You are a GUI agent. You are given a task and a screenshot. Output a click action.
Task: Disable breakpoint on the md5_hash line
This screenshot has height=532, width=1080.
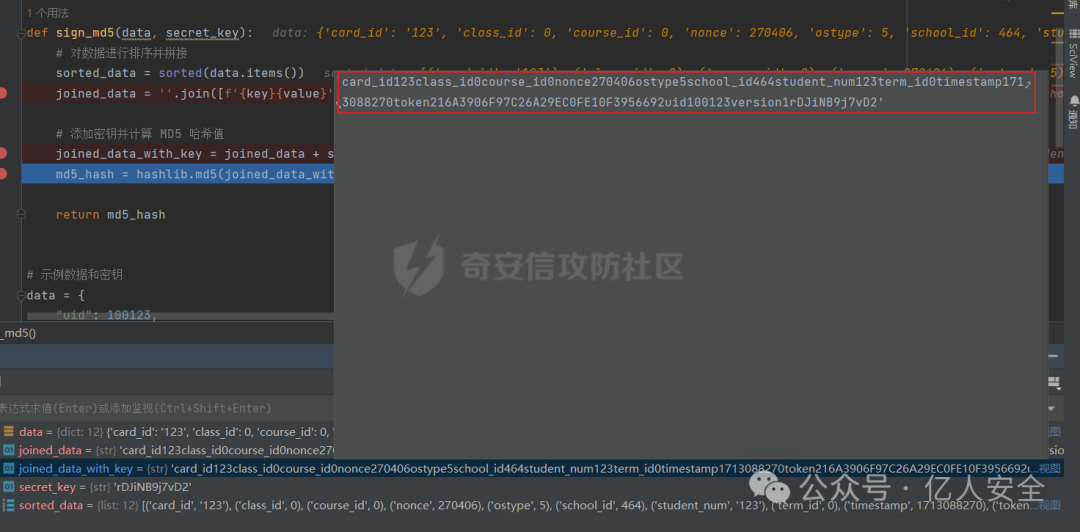[3, 174]
